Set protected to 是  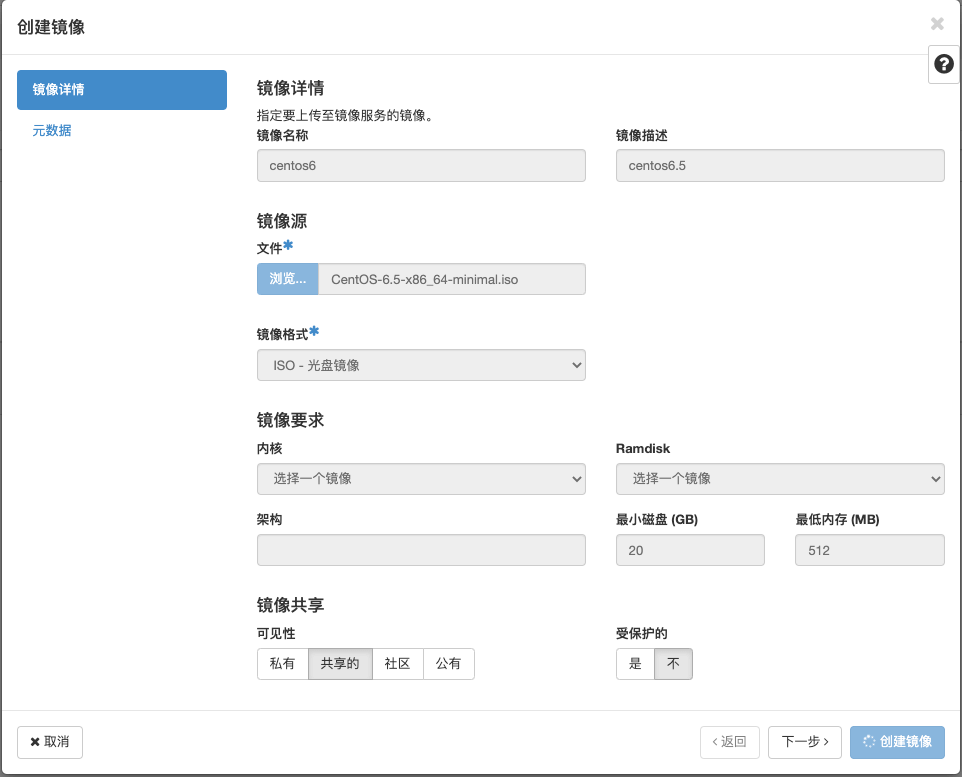click(635, 663)
